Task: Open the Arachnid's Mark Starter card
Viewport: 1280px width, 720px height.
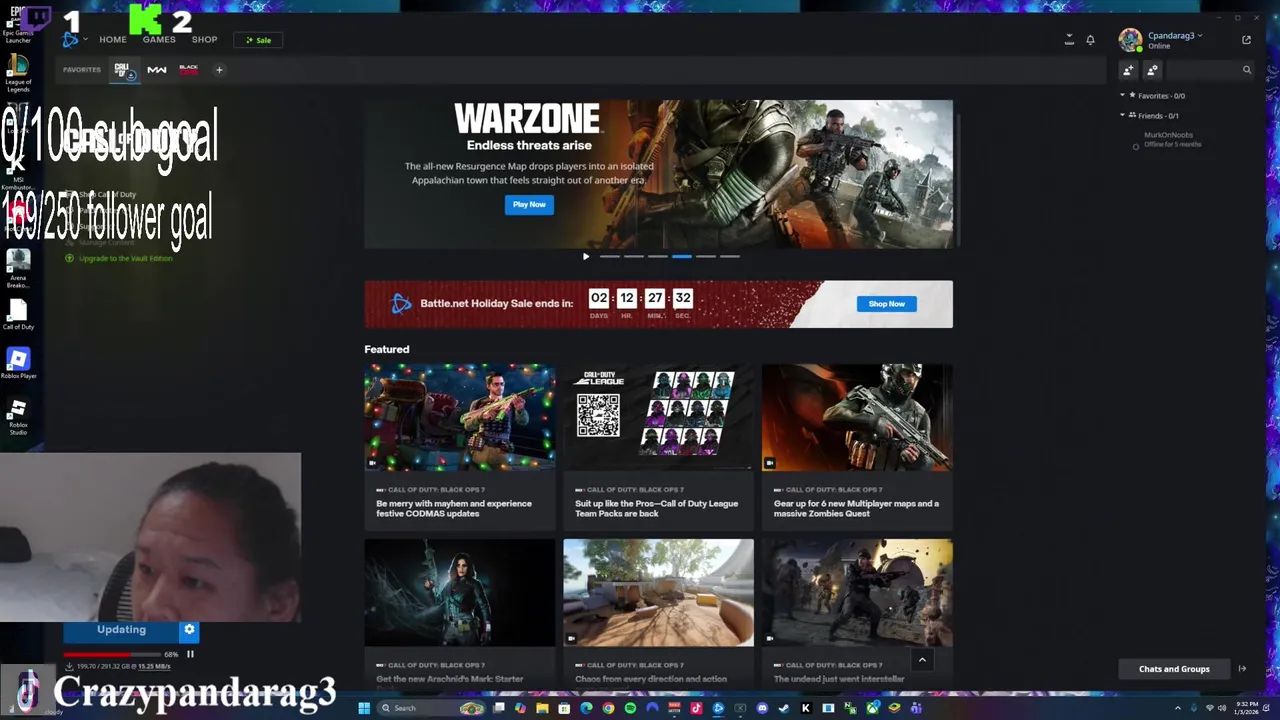Action: (x=459, y=613)
